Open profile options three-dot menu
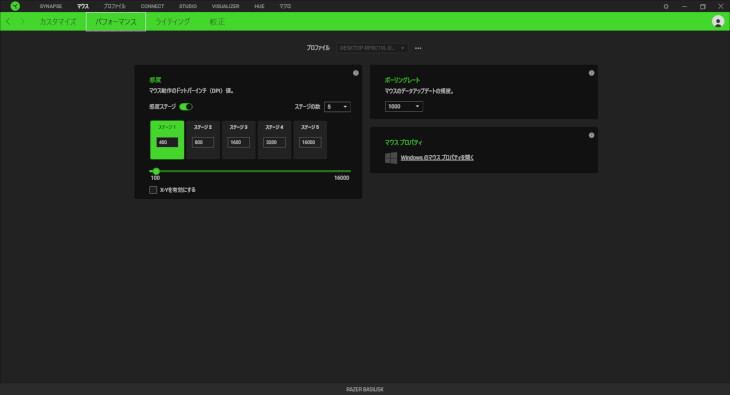 (418, 48)
